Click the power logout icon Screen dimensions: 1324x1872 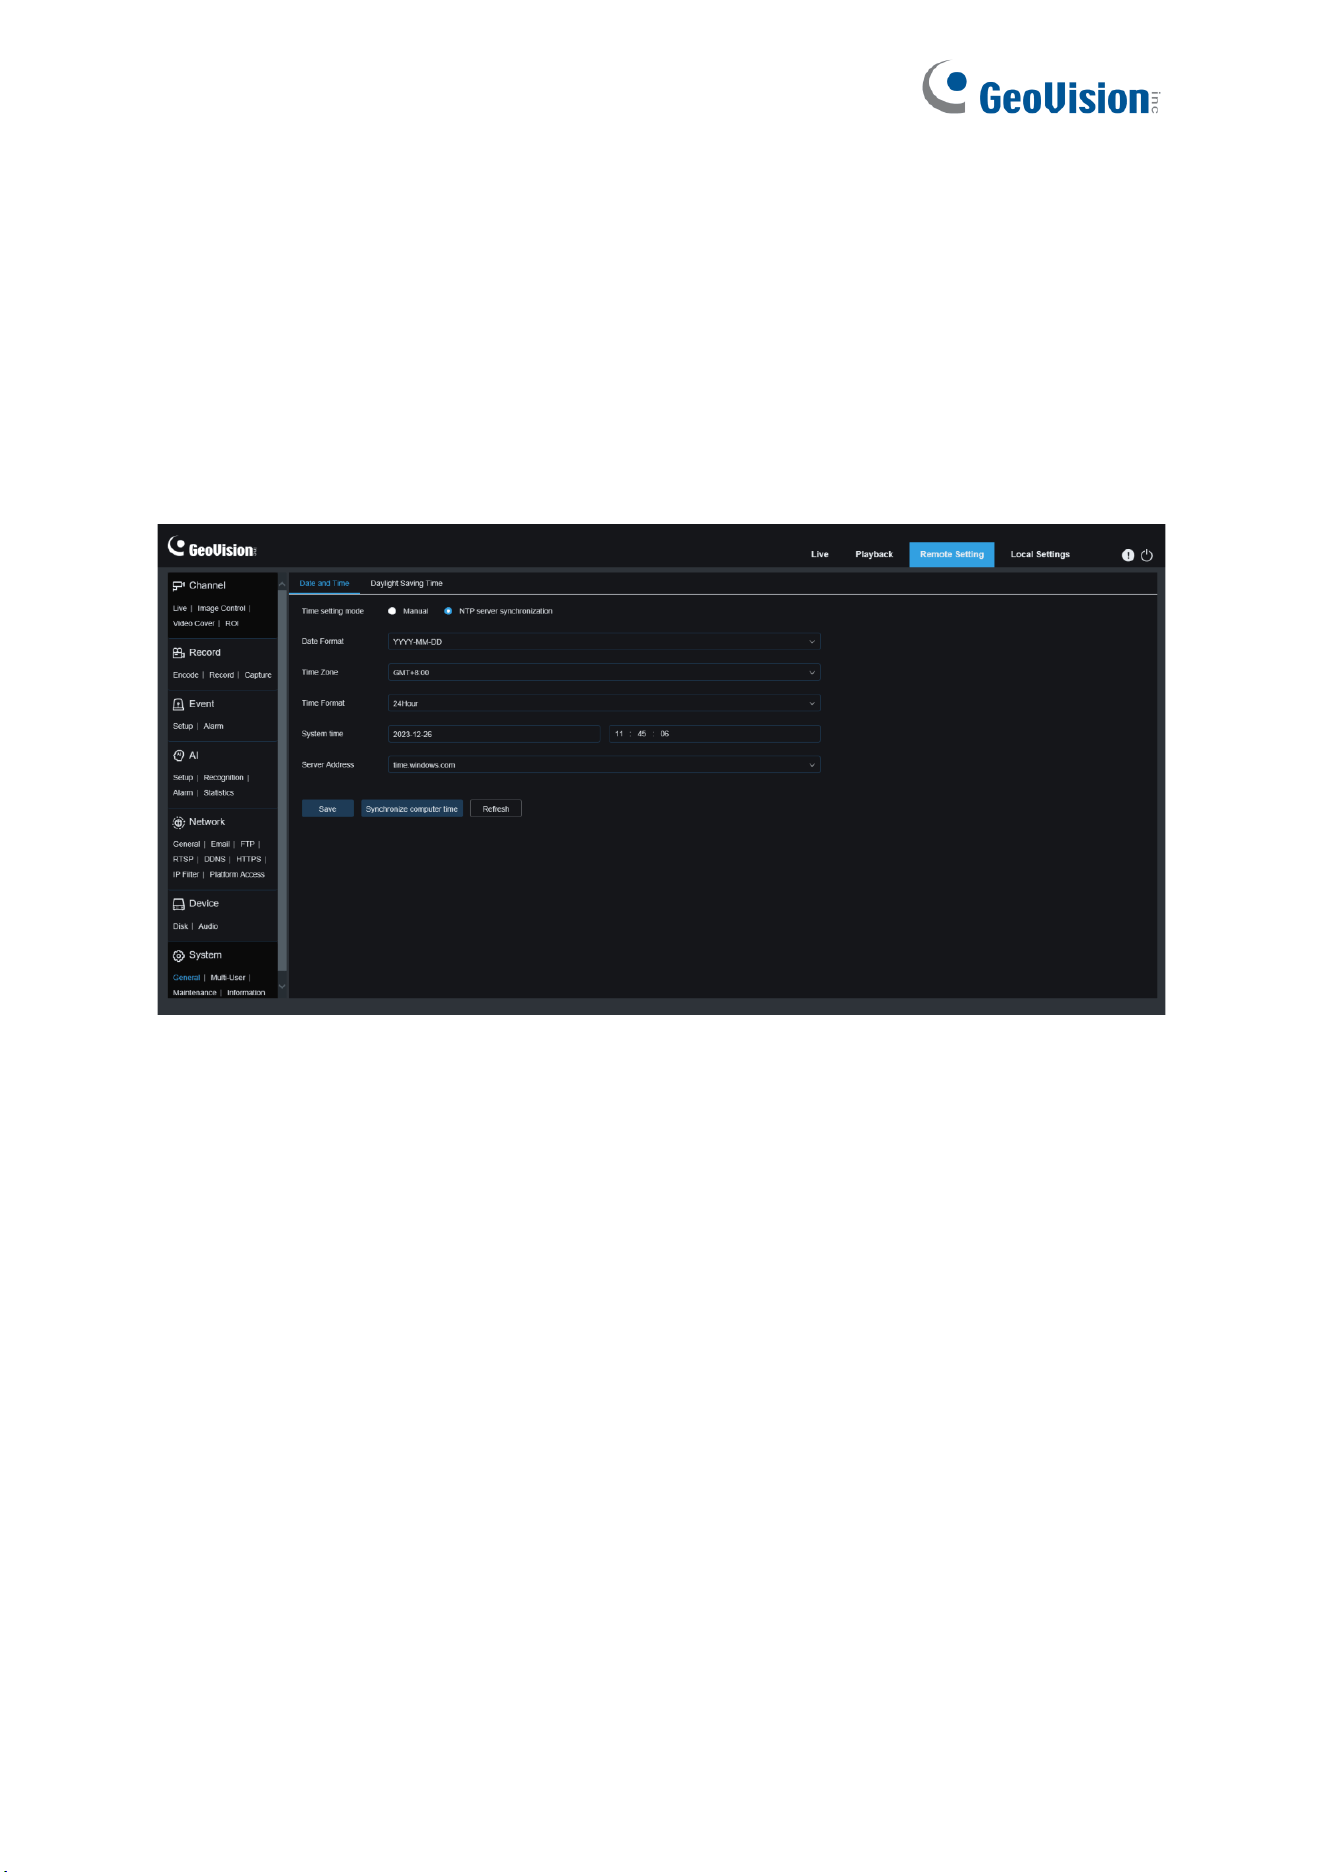pyautogui.click(x=1147, y=555)
